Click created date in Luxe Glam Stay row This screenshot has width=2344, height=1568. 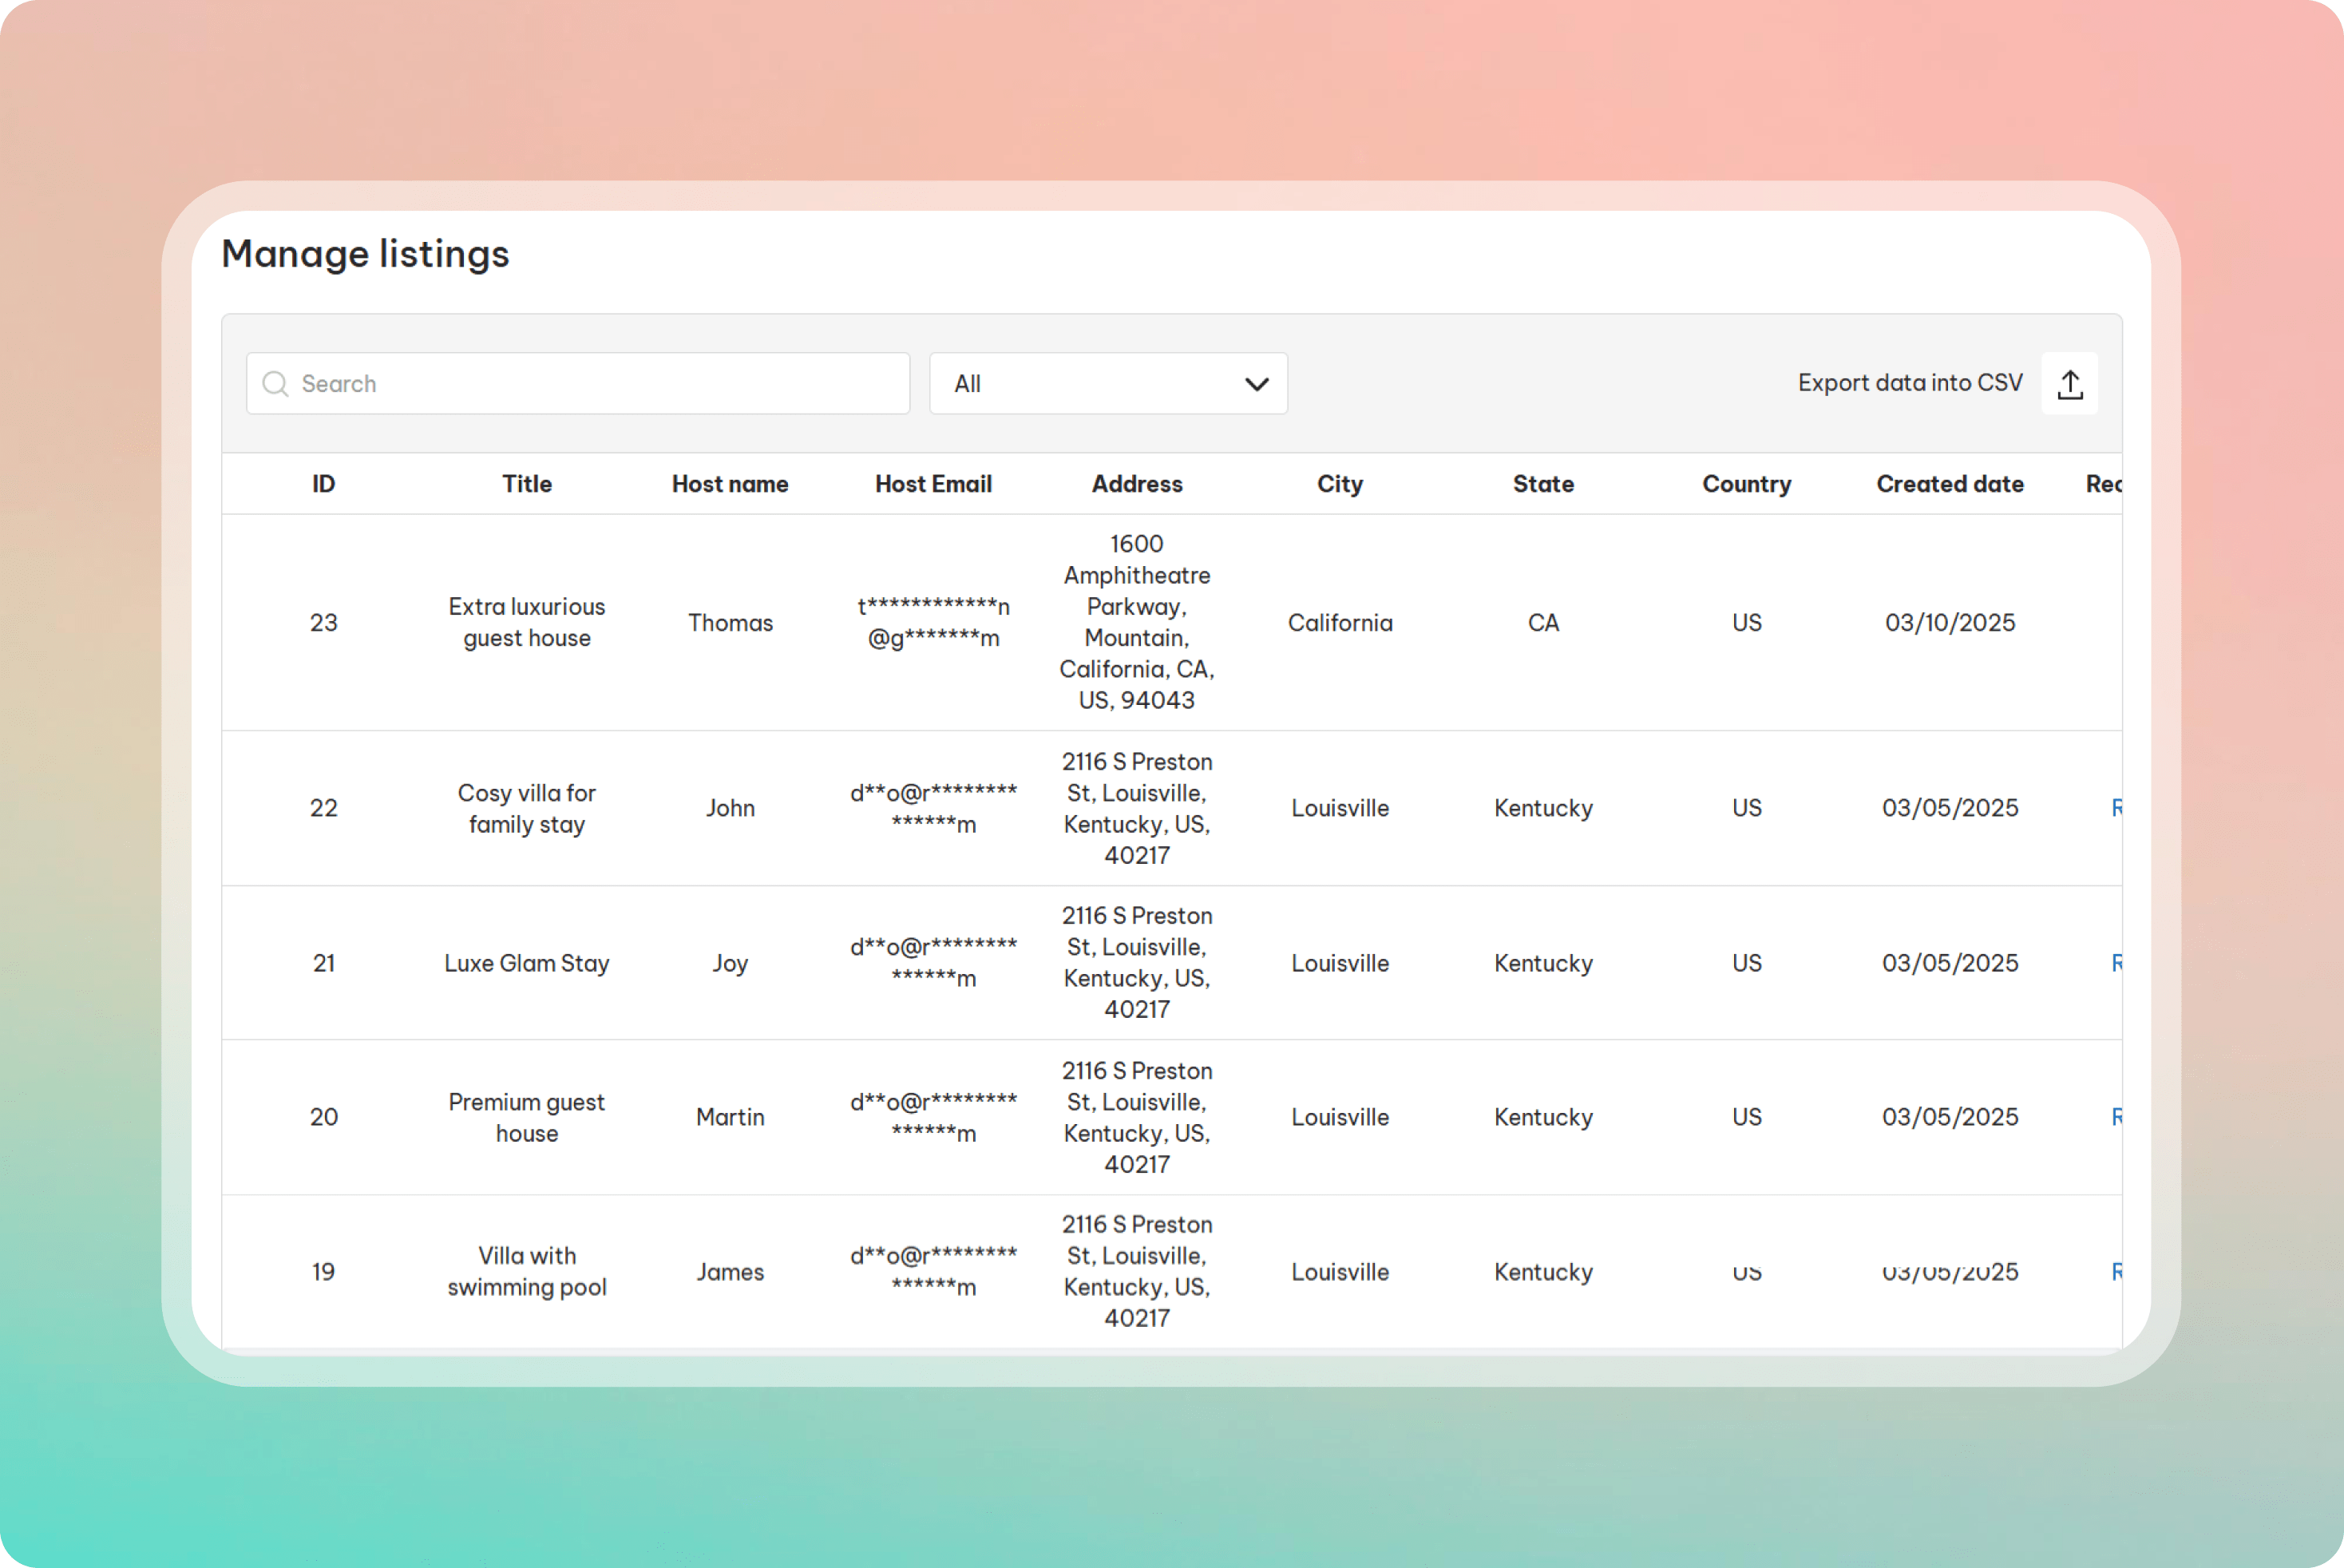1950,963
